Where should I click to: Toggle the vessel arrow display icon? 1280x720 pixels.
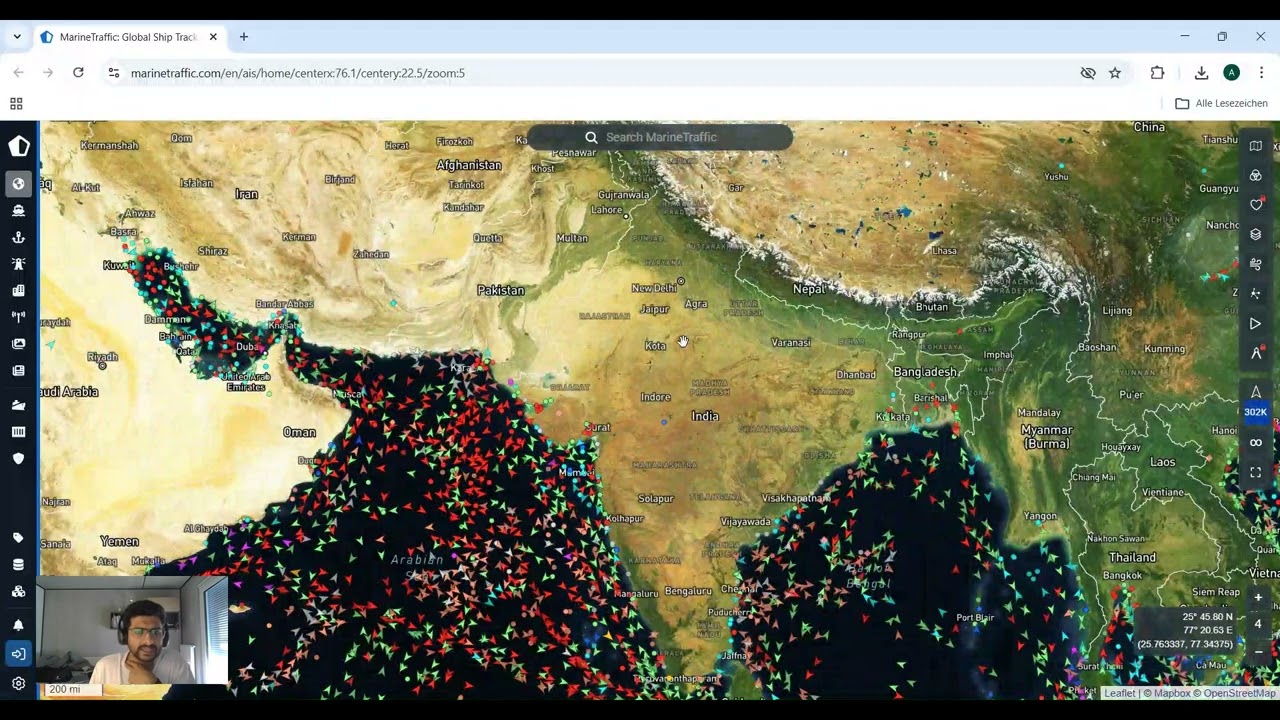[1255, 391]
